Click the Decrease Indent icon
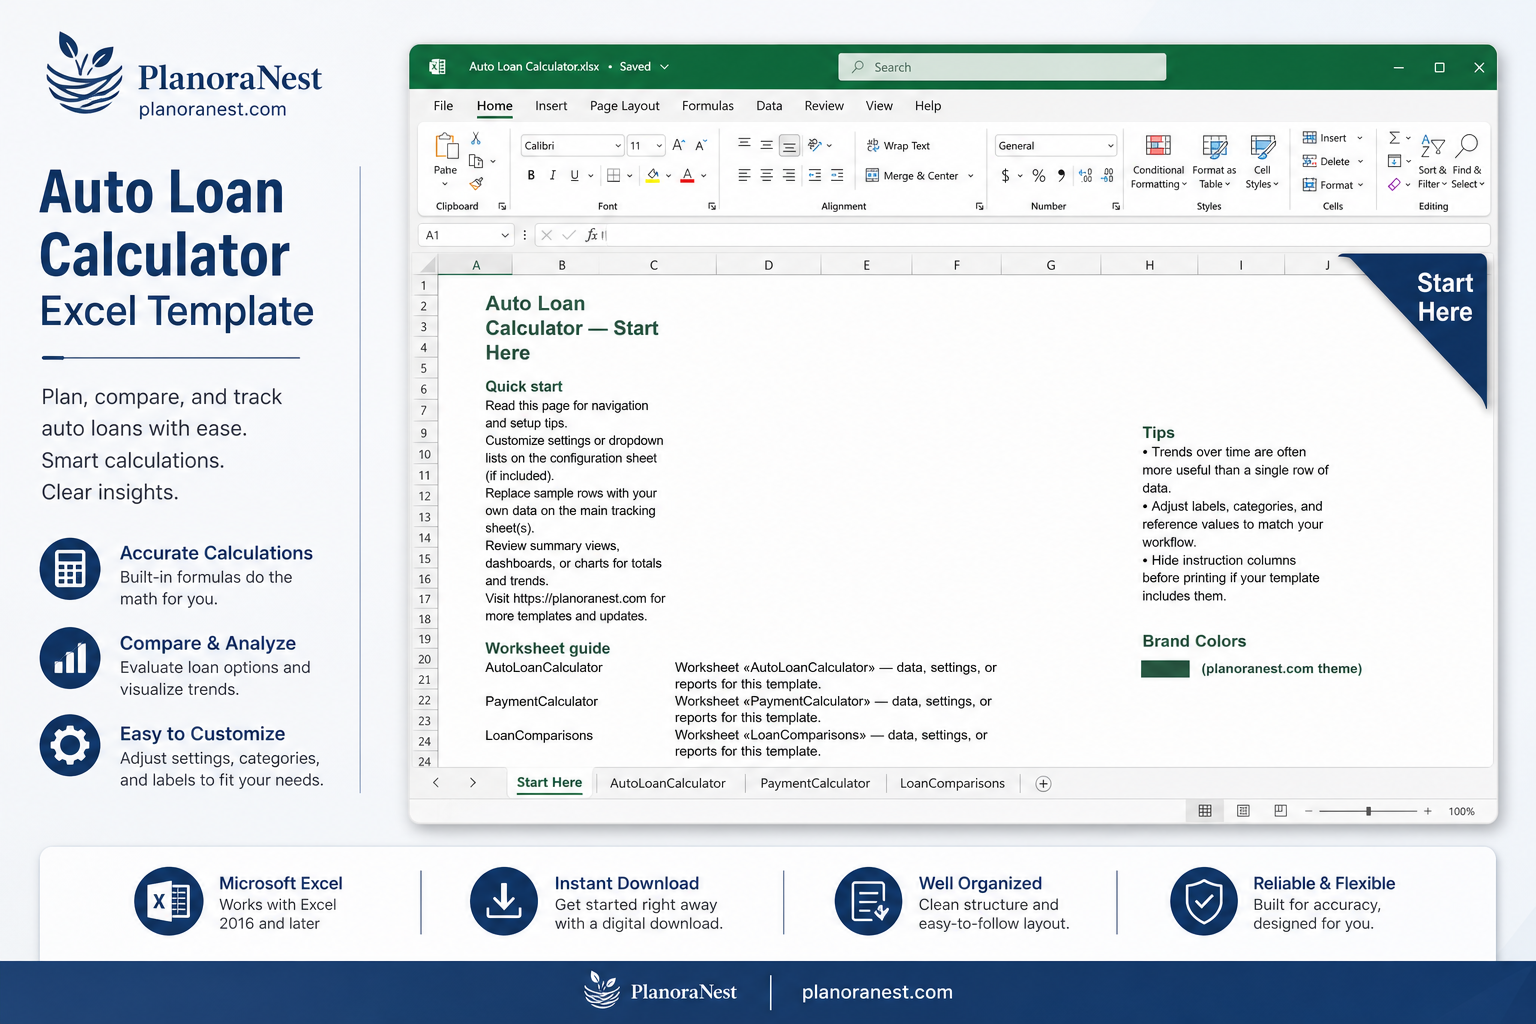 815,175
